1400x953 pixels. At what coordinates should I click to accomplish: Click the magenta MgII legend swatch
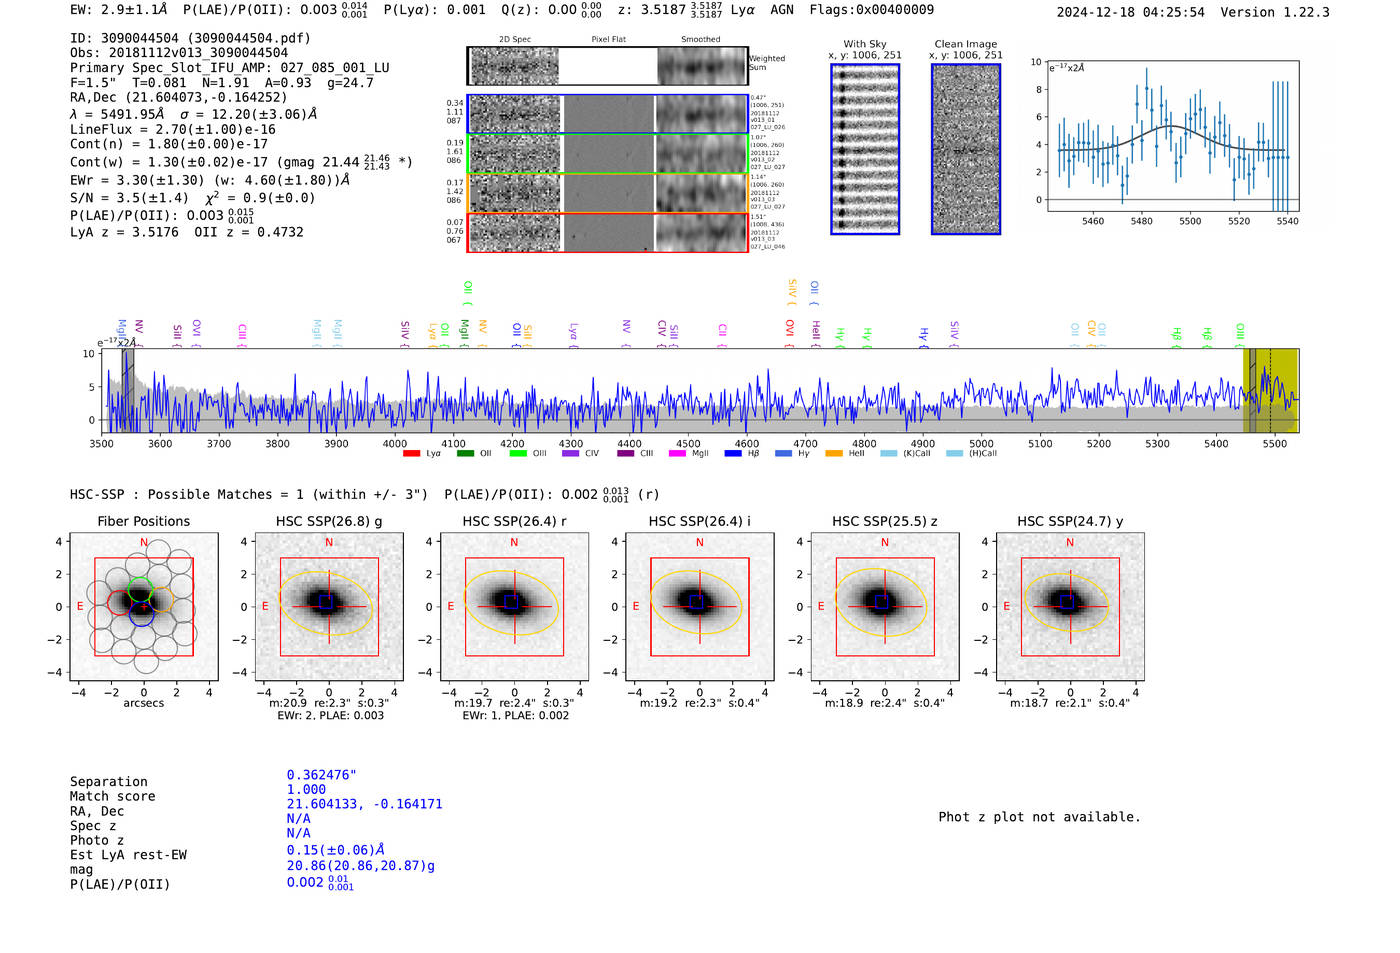[677, 454]
